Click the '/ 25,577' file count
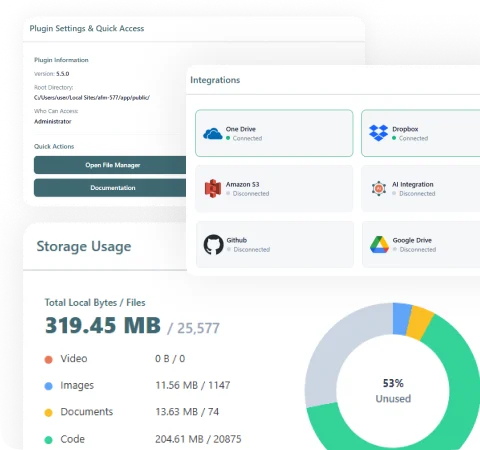480x450 pixels. pos(193,328)
